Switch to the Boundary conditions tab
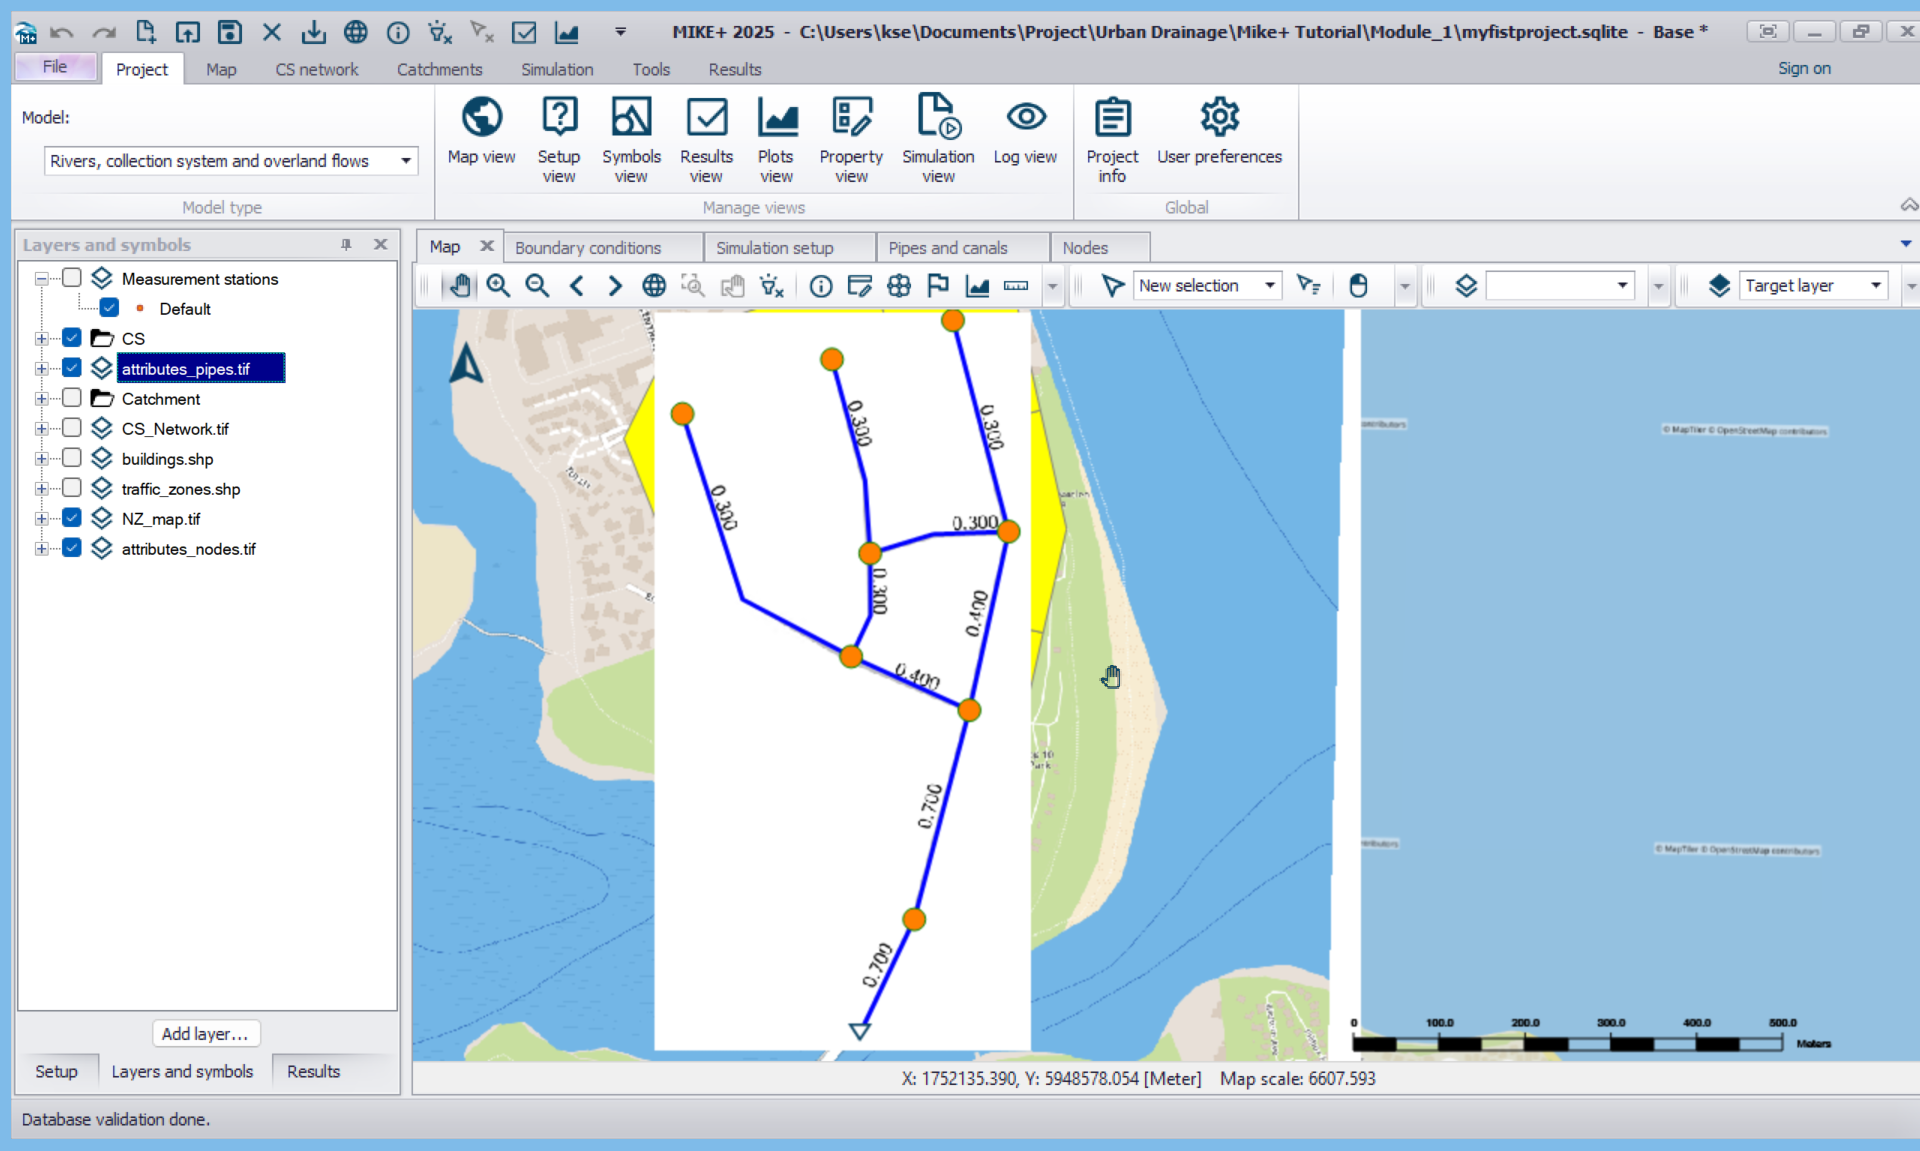Screen dimensions: 1920x1151 pos(588,248)
